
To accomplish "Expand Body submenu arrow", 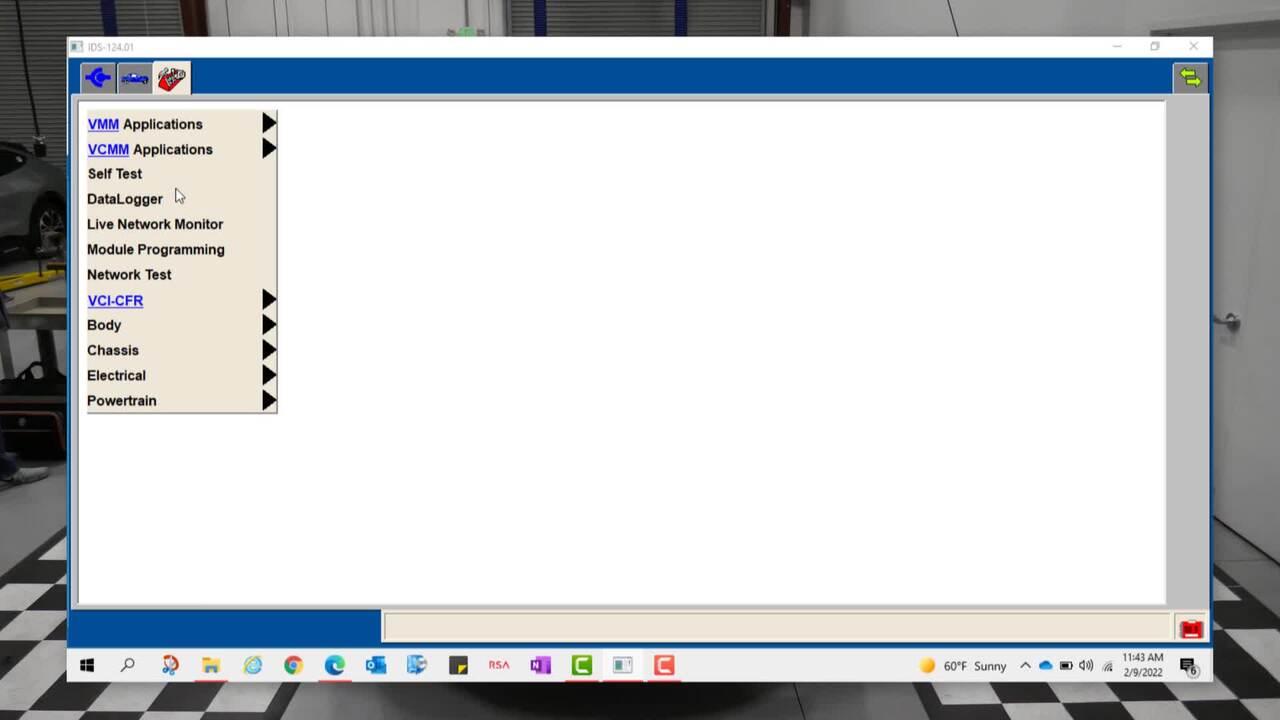I will (269, 324).
